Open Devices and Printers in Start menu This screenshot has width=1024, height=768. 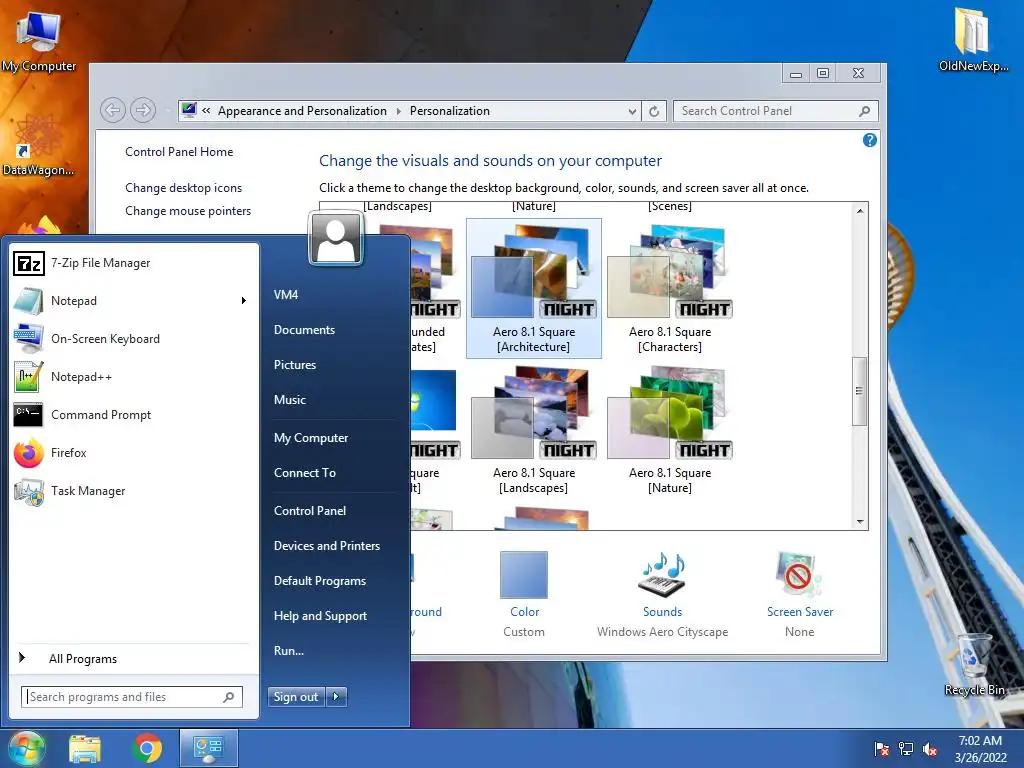[327, 546]
